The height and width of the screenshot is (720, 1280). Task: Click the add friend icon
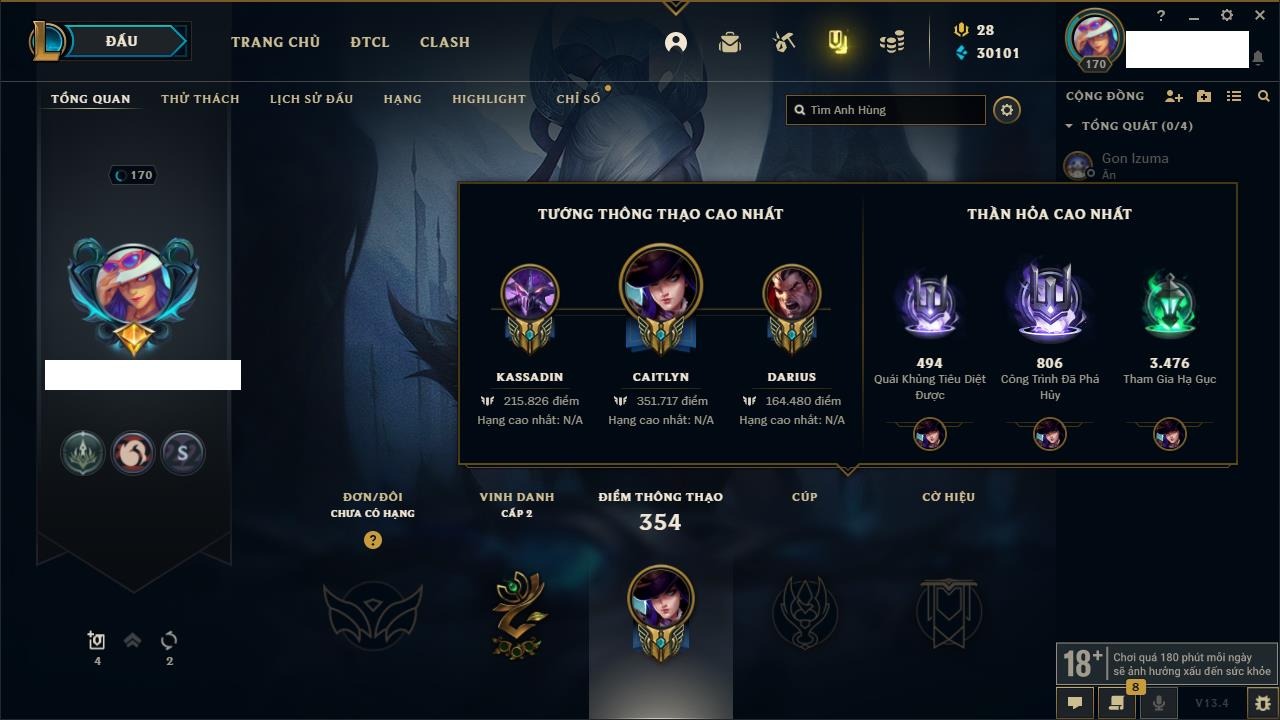(x=1174, y=96)
